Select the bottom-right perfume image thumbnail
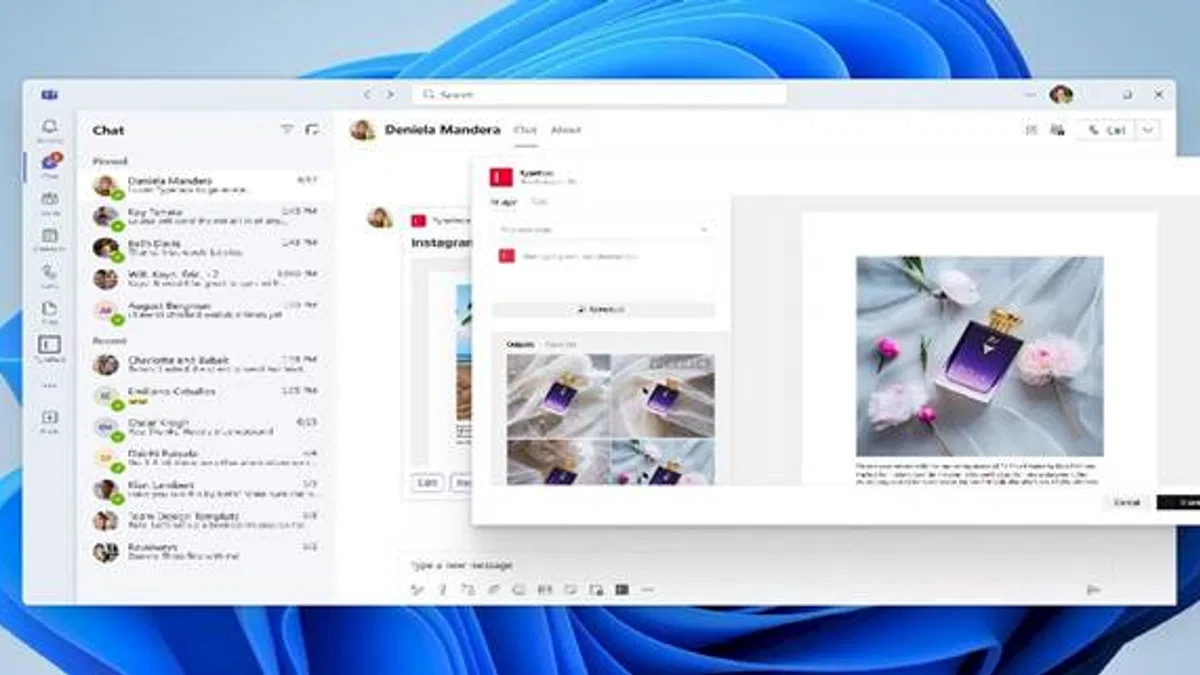This screenshot has width=1200, height=675. pos(663,462)
